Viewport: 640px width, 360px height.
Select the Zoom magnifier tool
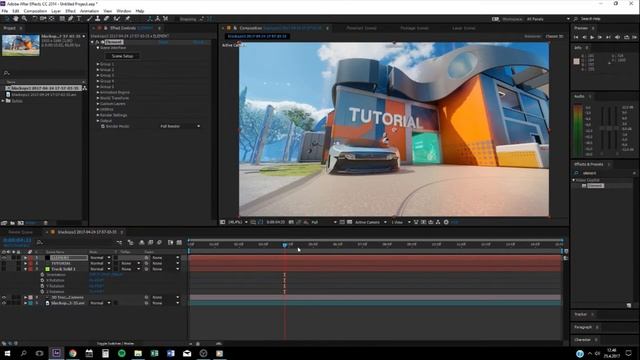click(24, 19)
